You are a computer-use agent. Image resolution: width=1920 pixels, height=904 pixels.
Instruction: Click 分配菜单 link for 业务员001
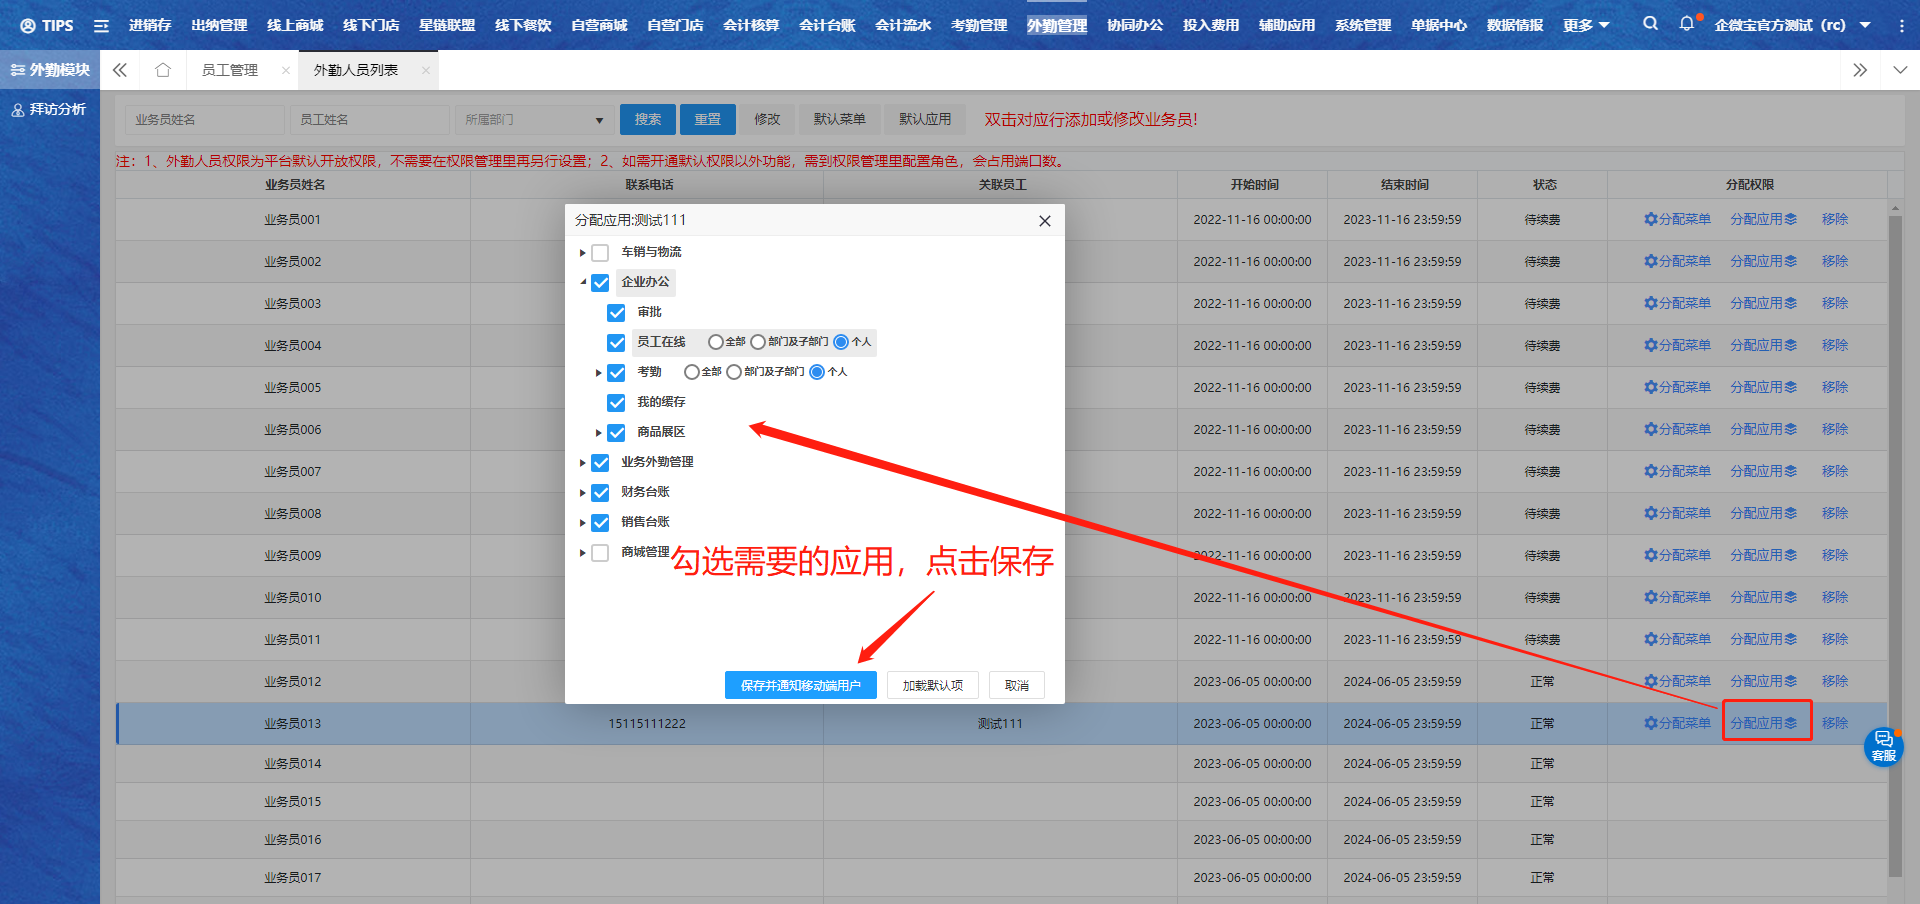click(1677, 219)
